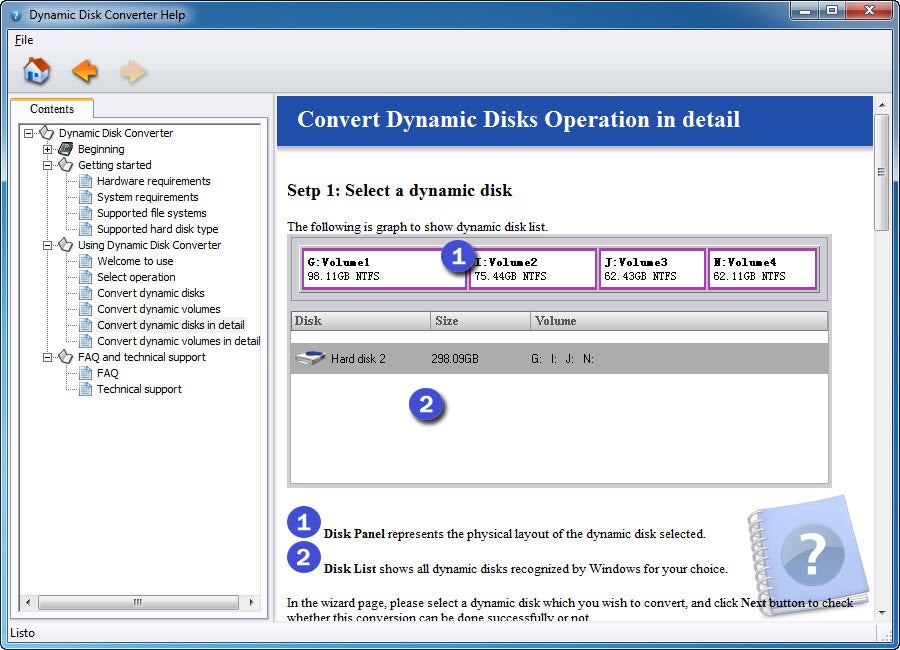Screen dimensions: 900x650
Task: Open the Welcome to use topic
Action: tap(135, 261)
